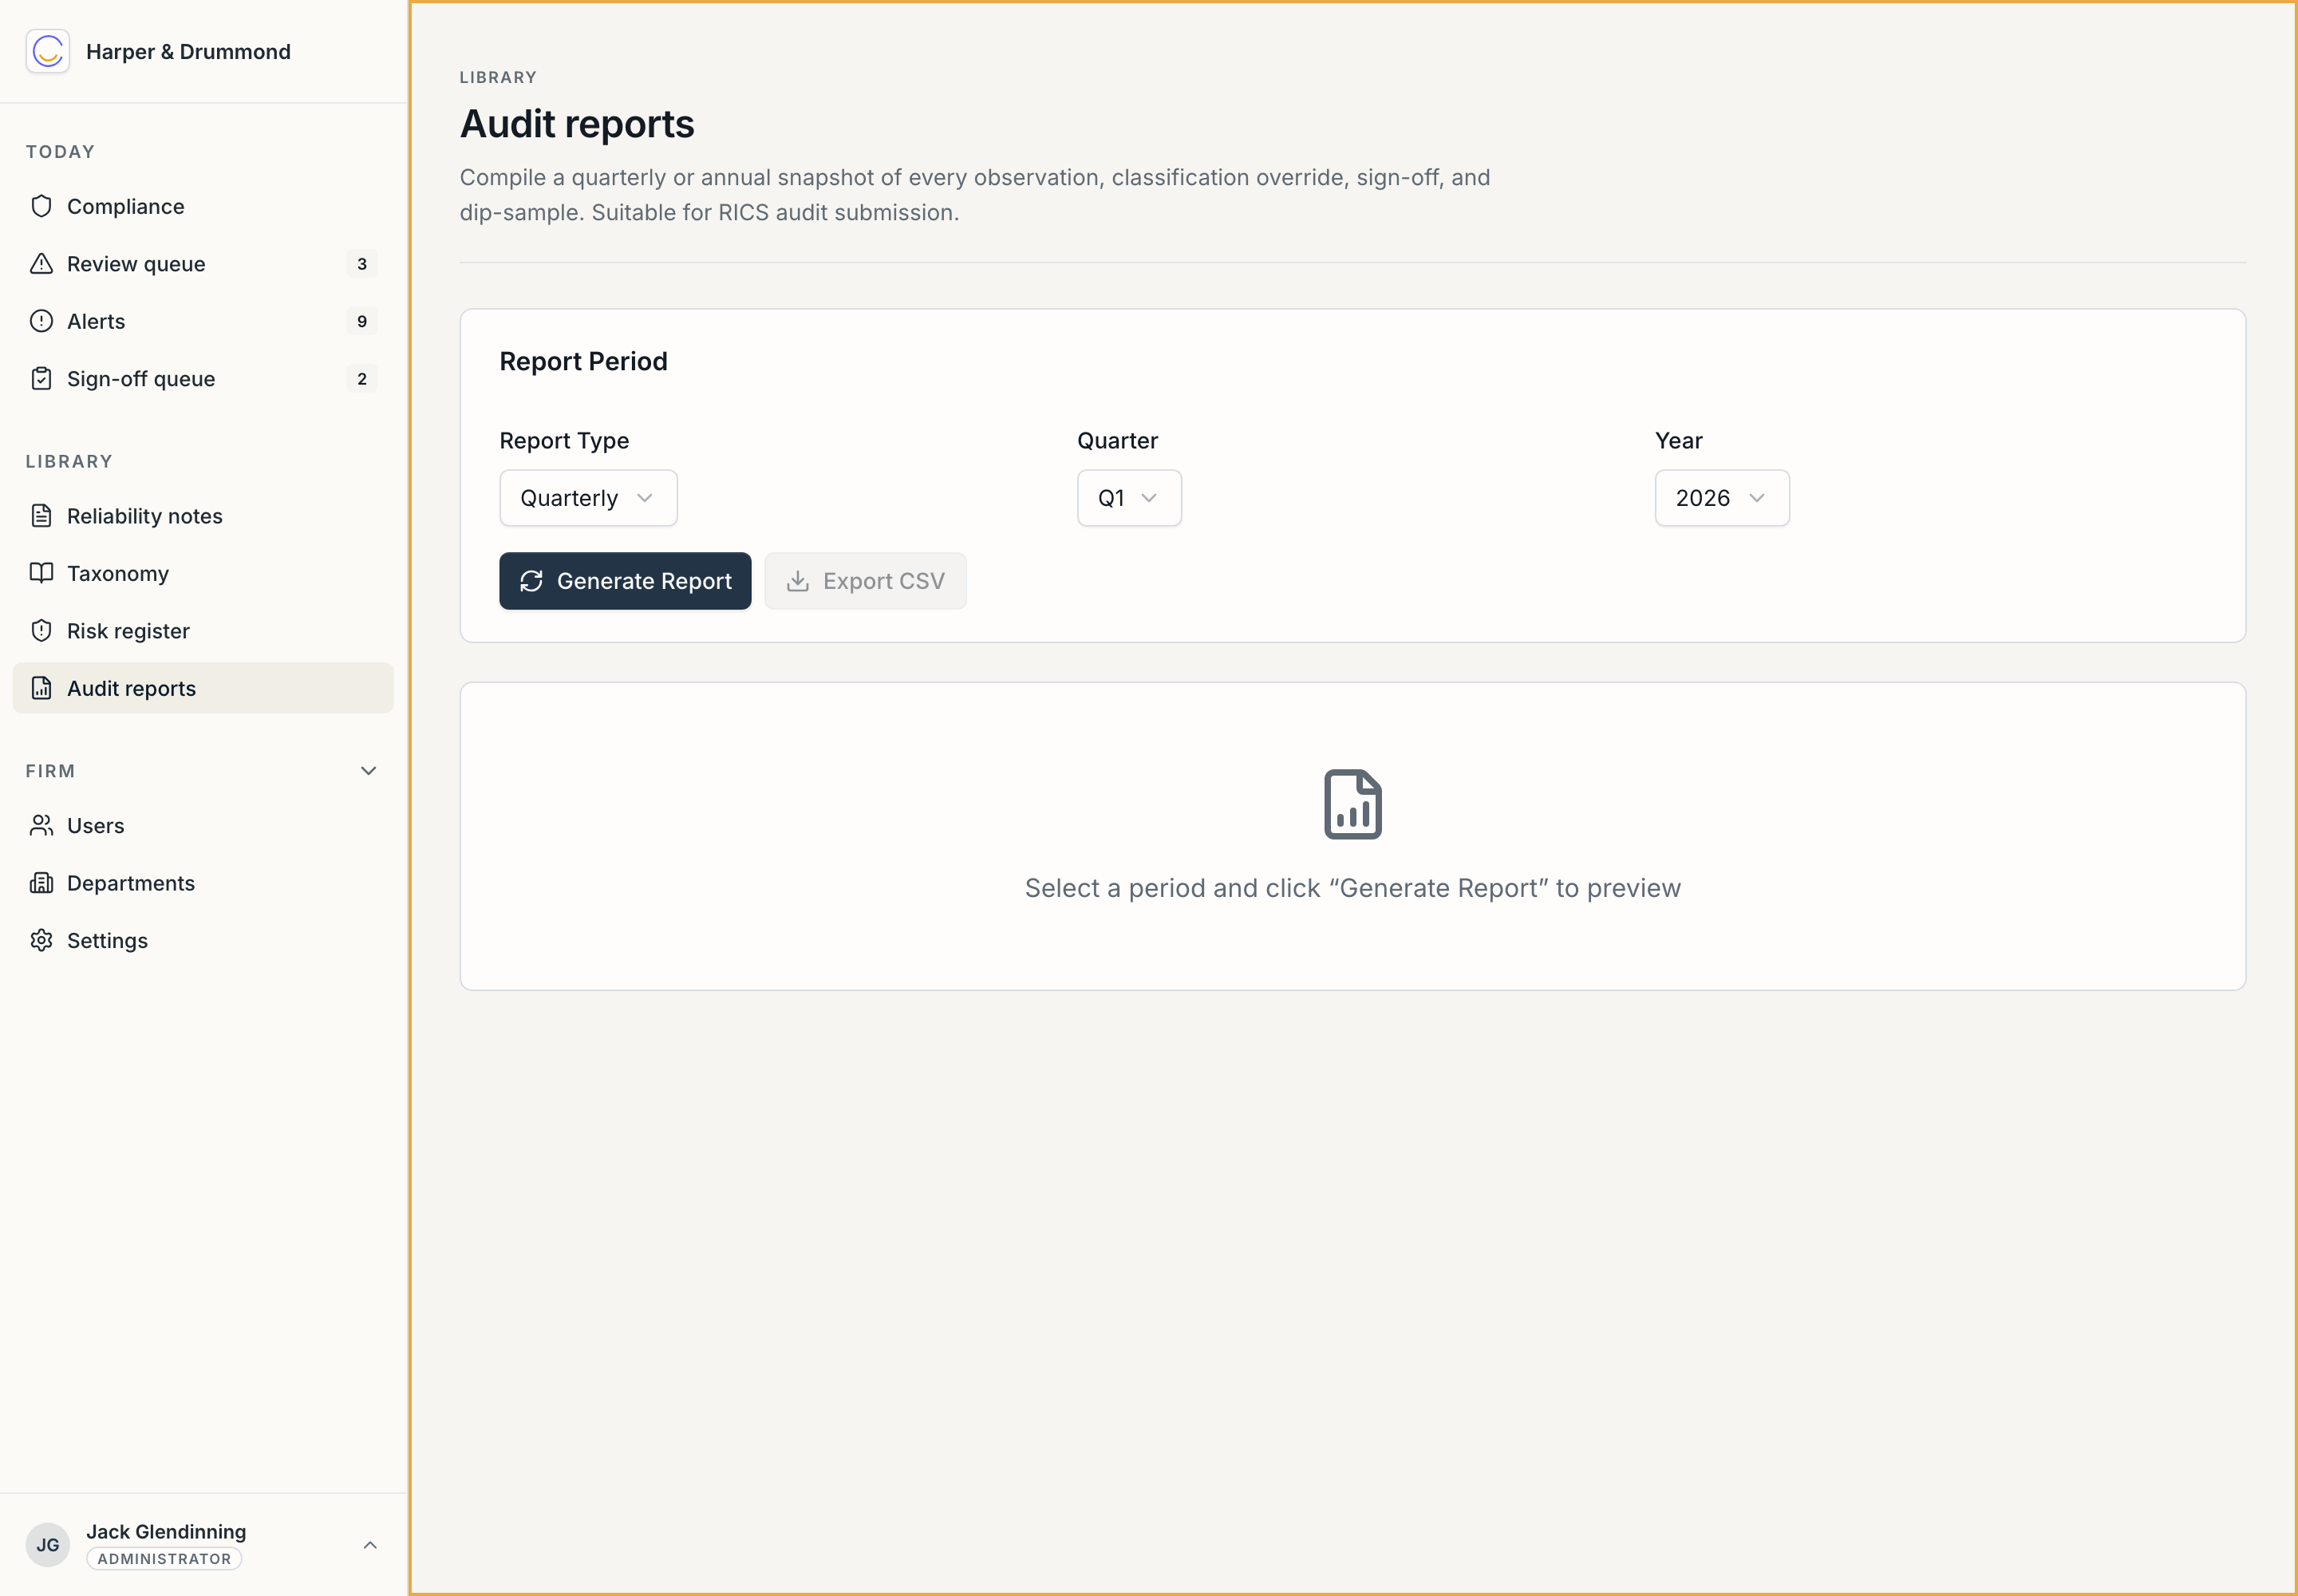This screenshot has width=2298, height=1596.
Task: Open the Departments page
Action: pos(203,883)
